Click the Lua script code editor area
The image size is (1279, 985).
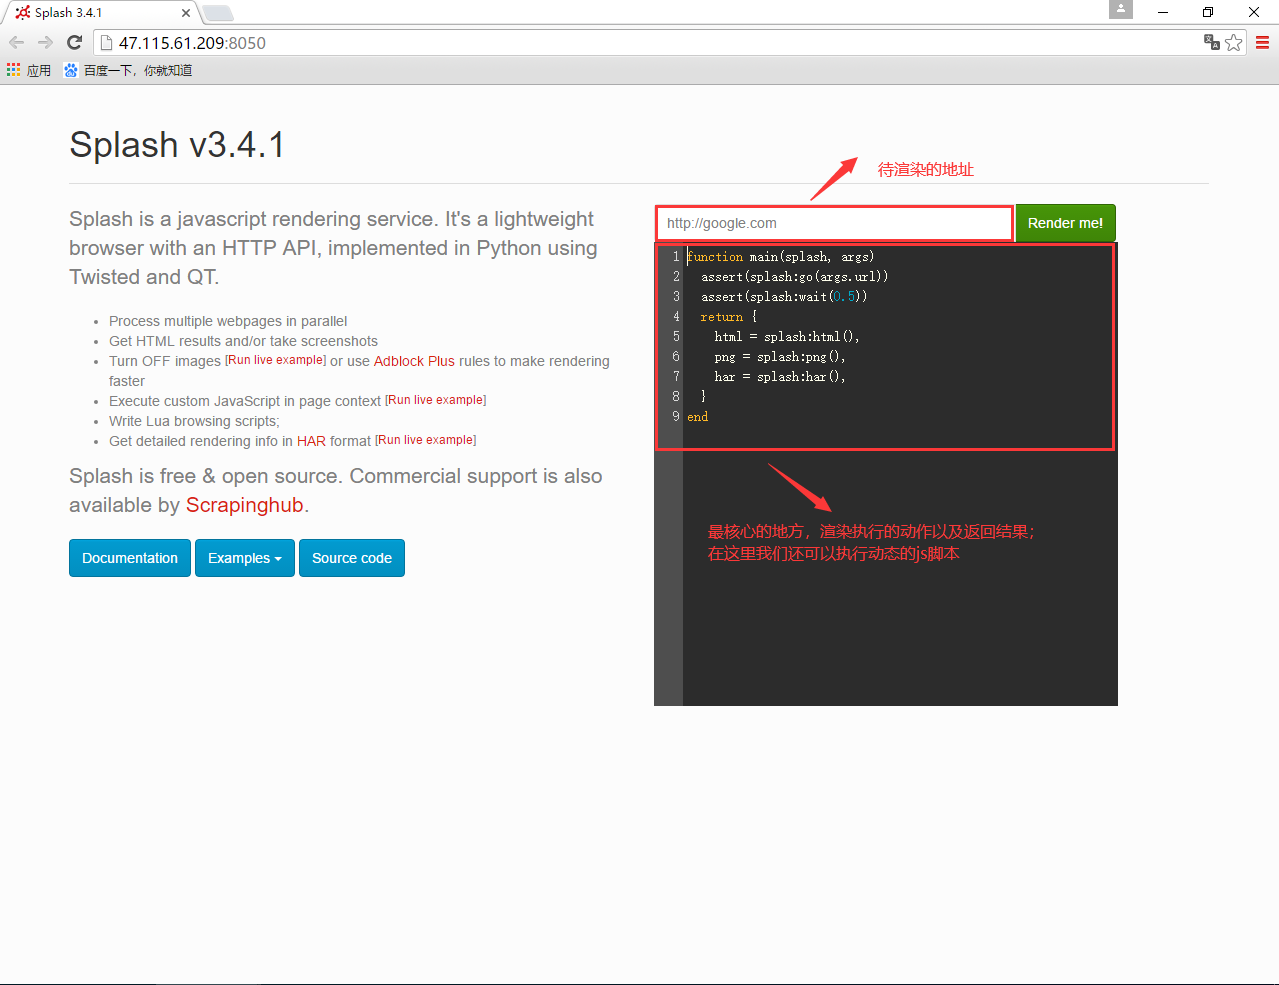pyautogui.click(x=886, y=475)
